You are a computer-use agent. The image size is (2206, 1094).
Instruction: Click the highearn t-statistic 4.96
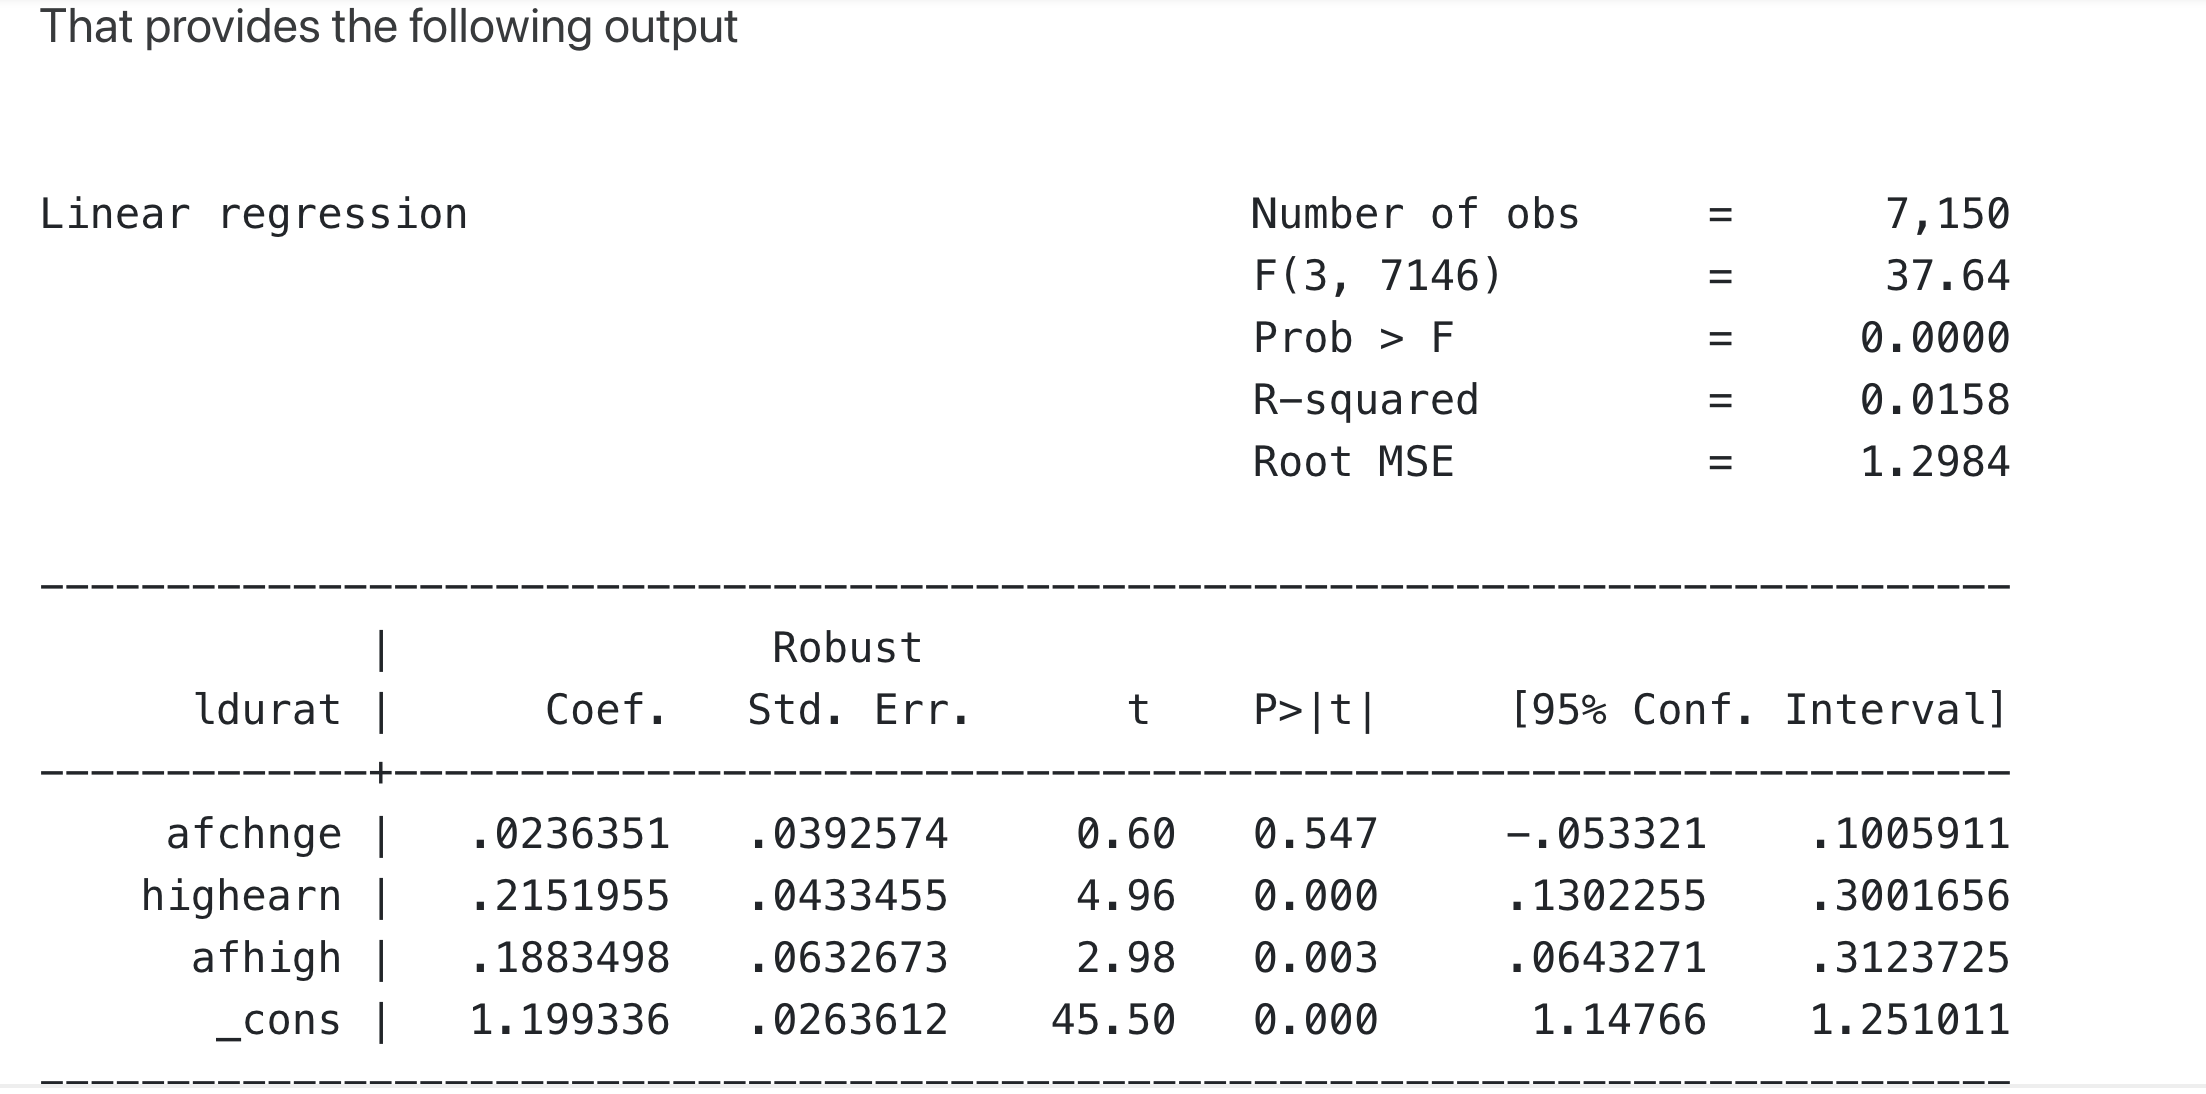point(1126,896)
